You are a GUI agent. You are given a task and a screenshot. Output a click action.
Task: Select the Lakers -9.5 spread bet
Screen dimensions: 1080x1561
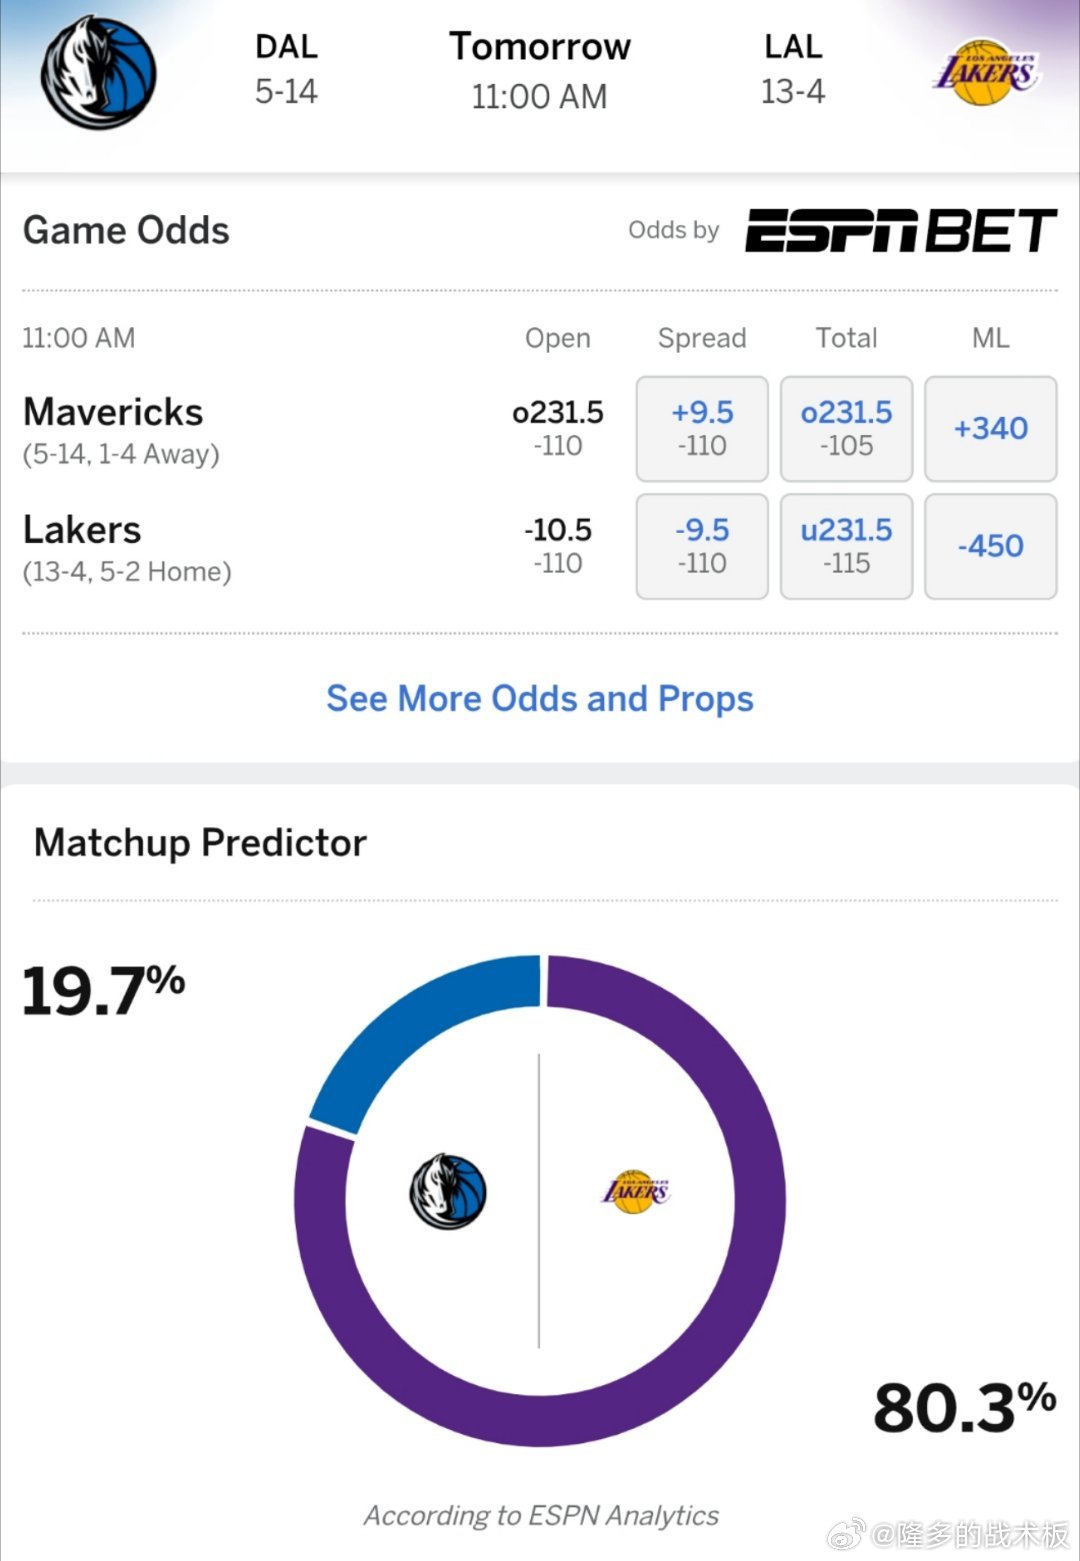pyautogui.click(x=702, y=546)
